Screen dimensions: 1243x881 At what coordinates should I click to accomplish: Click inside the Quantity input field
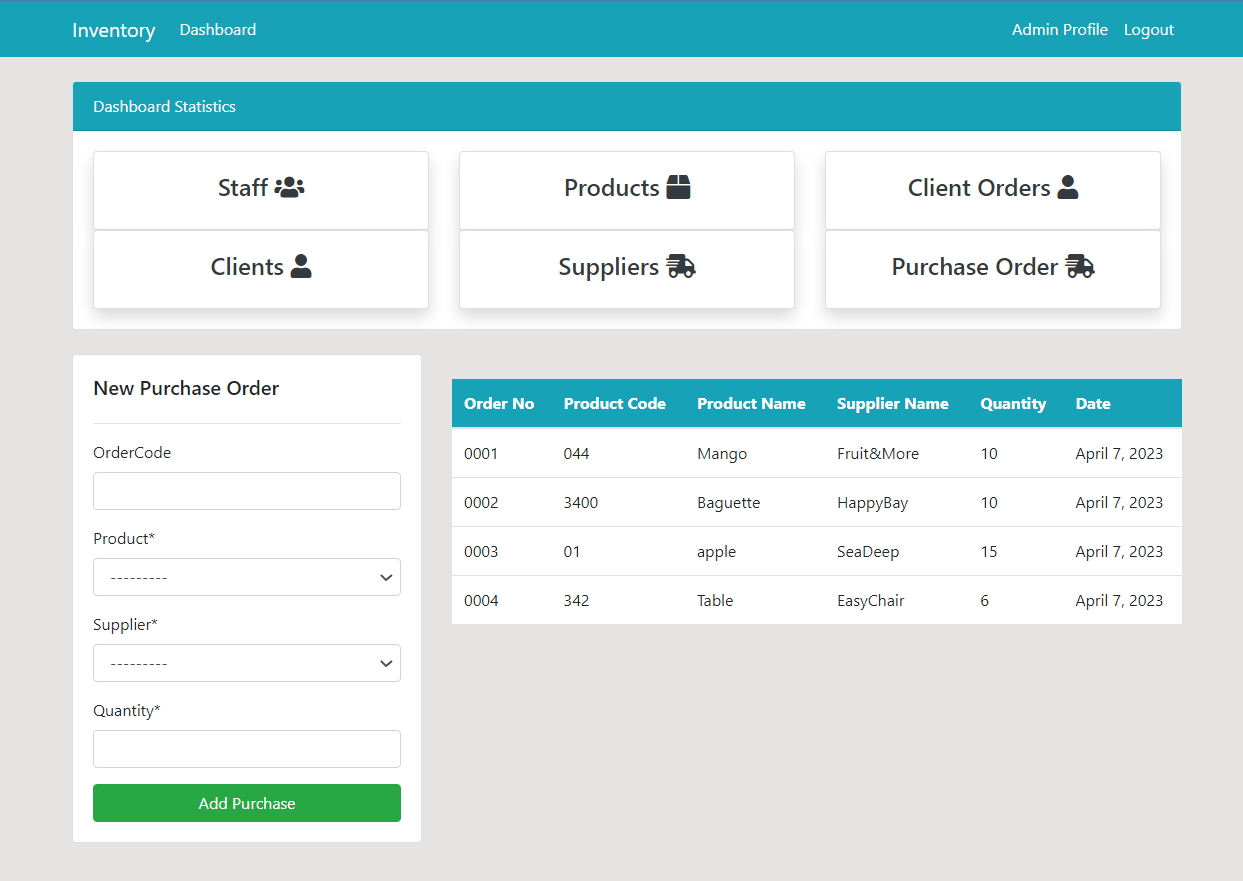coord(246,748)
